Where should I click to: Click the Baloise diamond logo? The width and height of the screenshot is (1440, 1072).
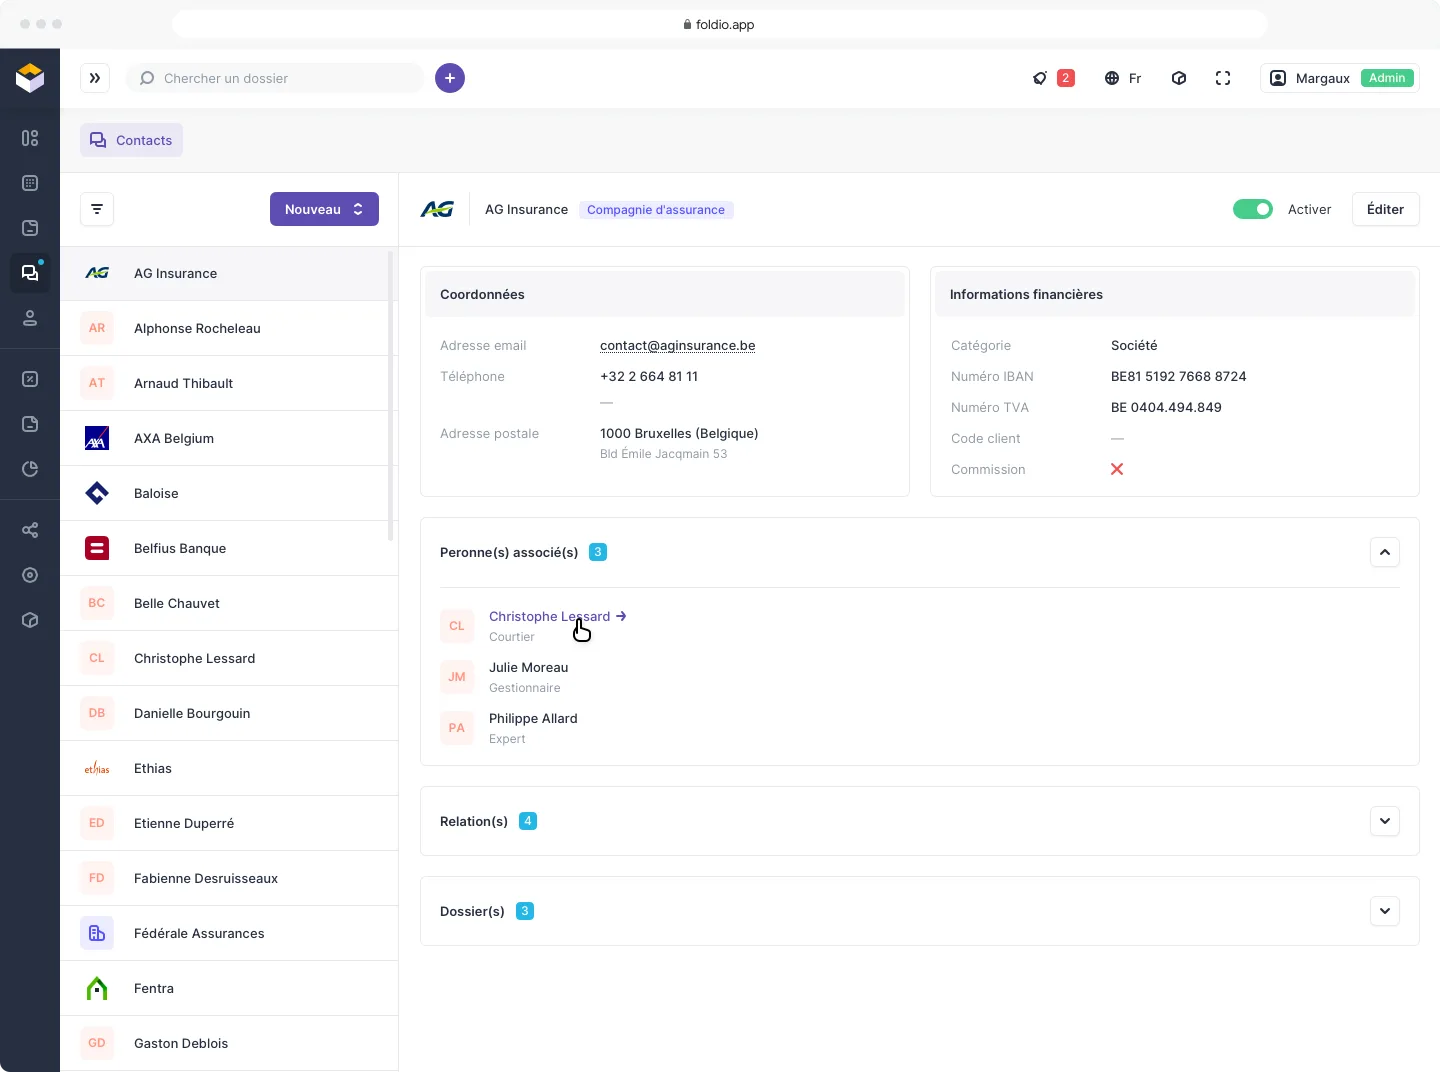(97, 493)
